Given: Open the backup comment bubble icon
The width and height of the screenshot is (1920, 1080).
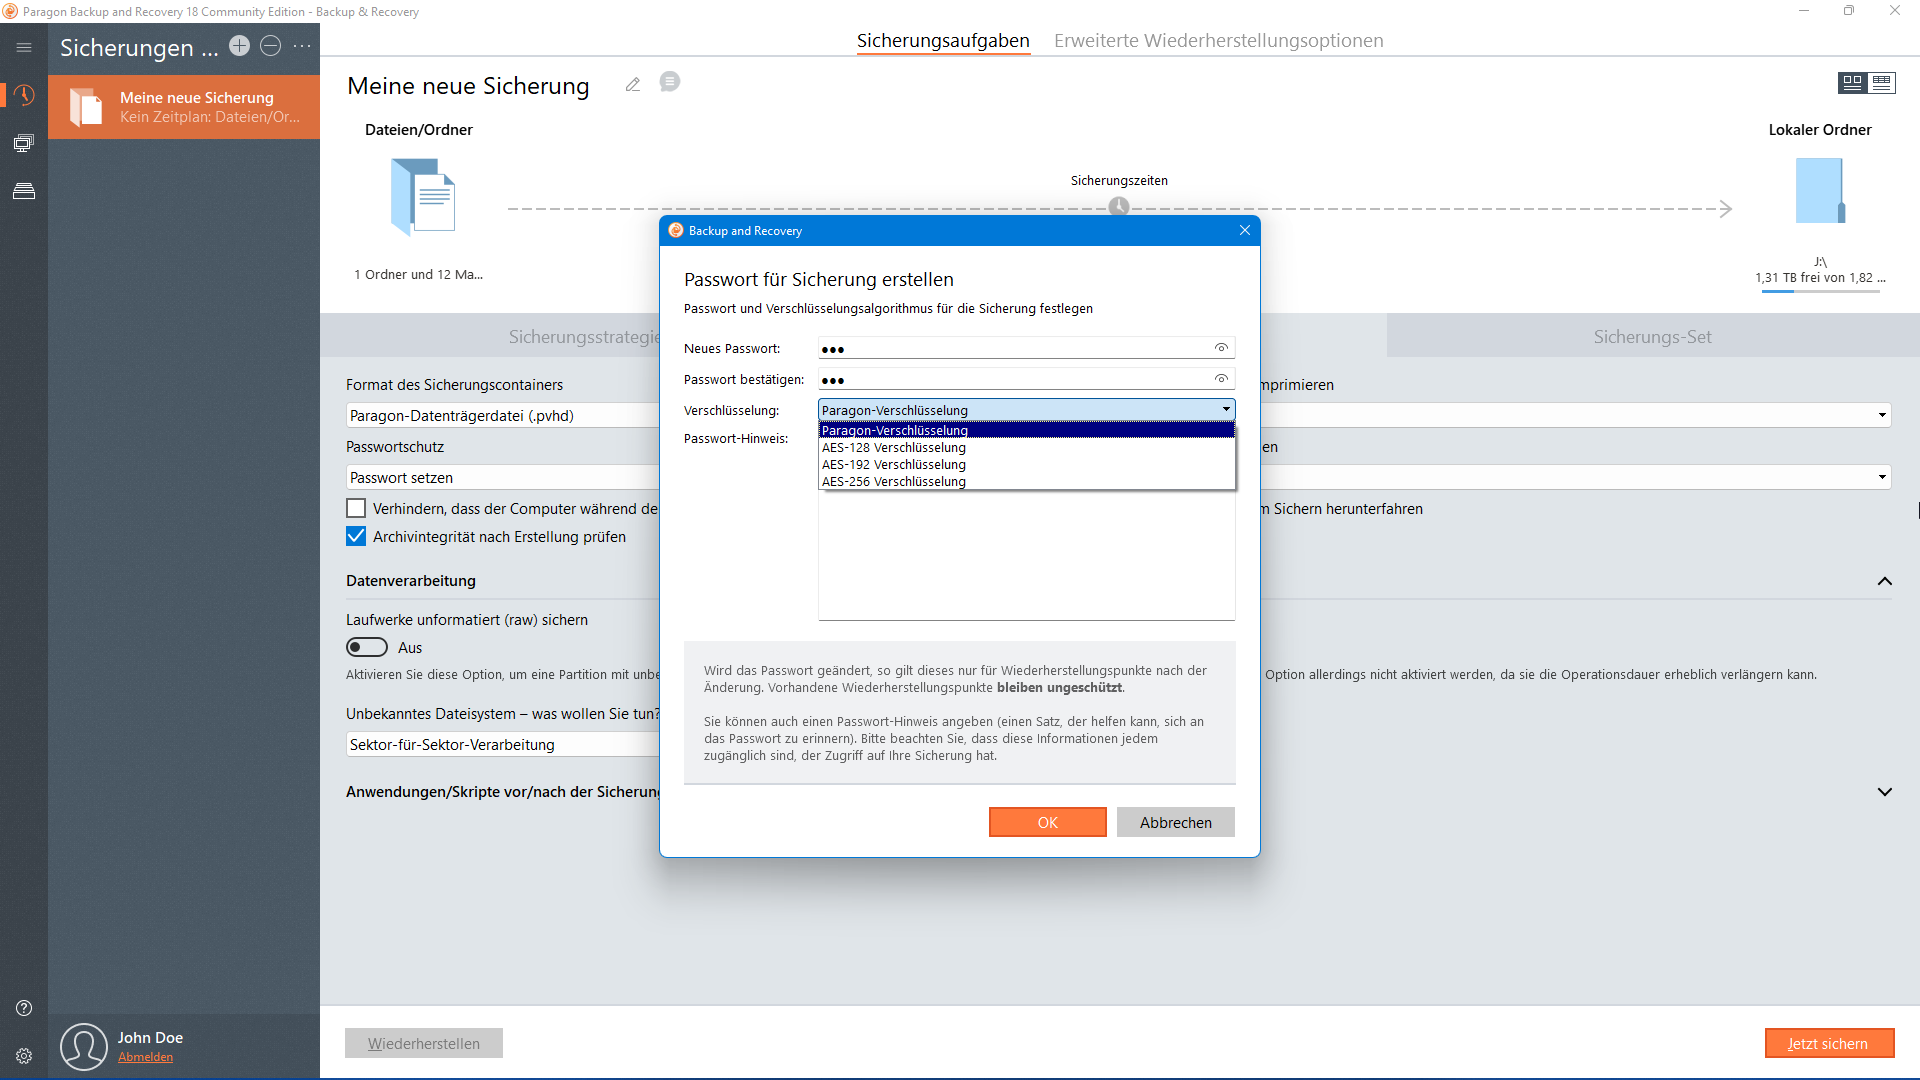Looking at the screenshot, I should (670, 82).
